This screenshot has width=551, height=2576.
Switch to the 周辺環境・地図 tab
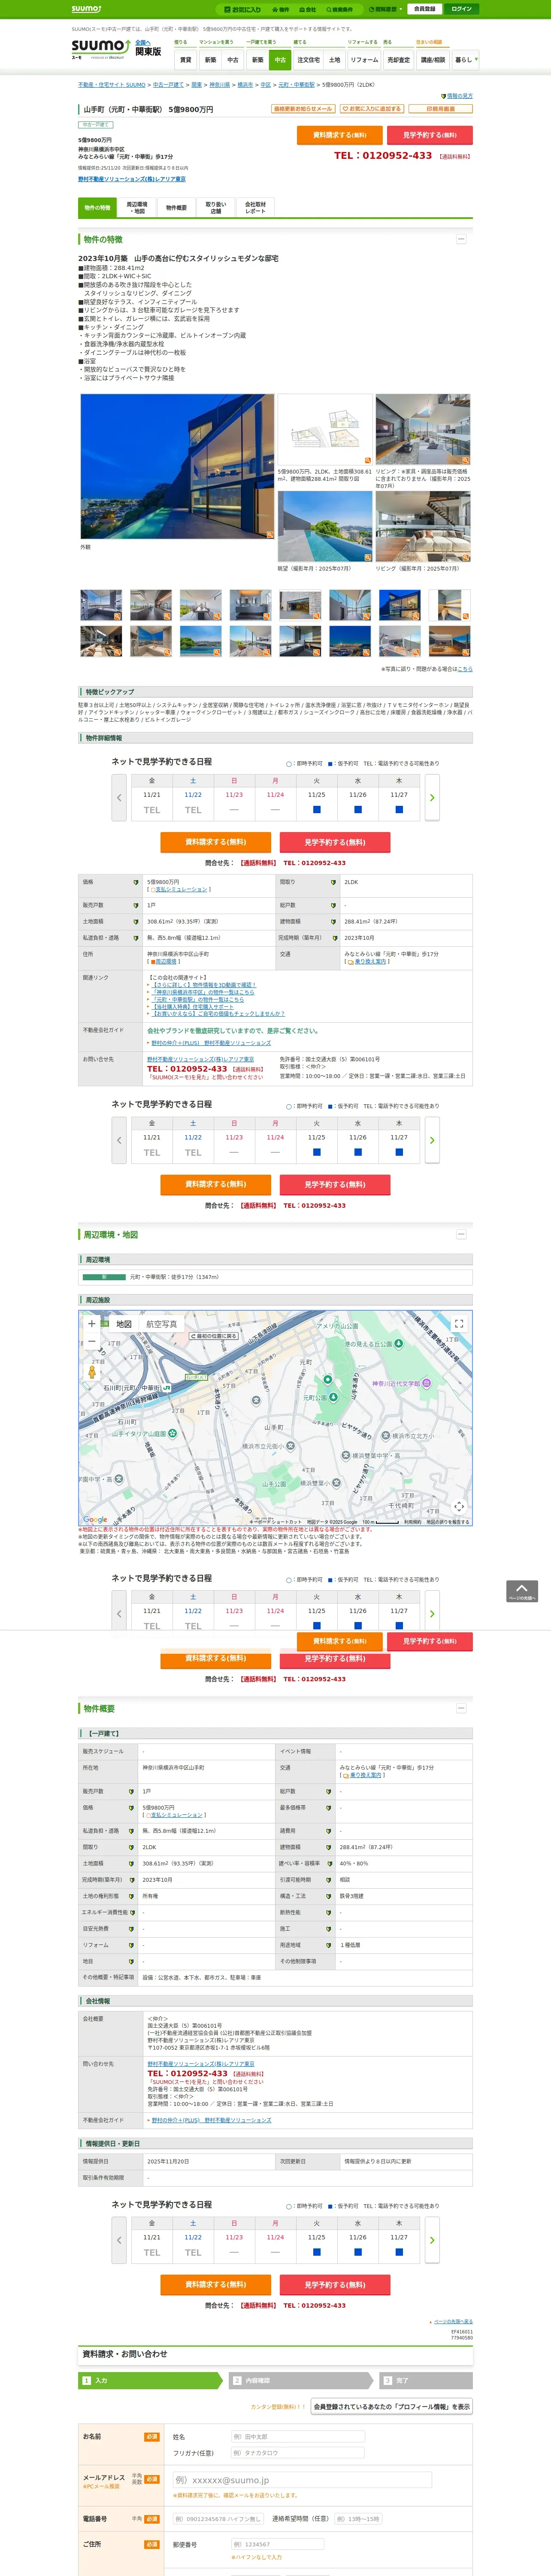point(137,208)
